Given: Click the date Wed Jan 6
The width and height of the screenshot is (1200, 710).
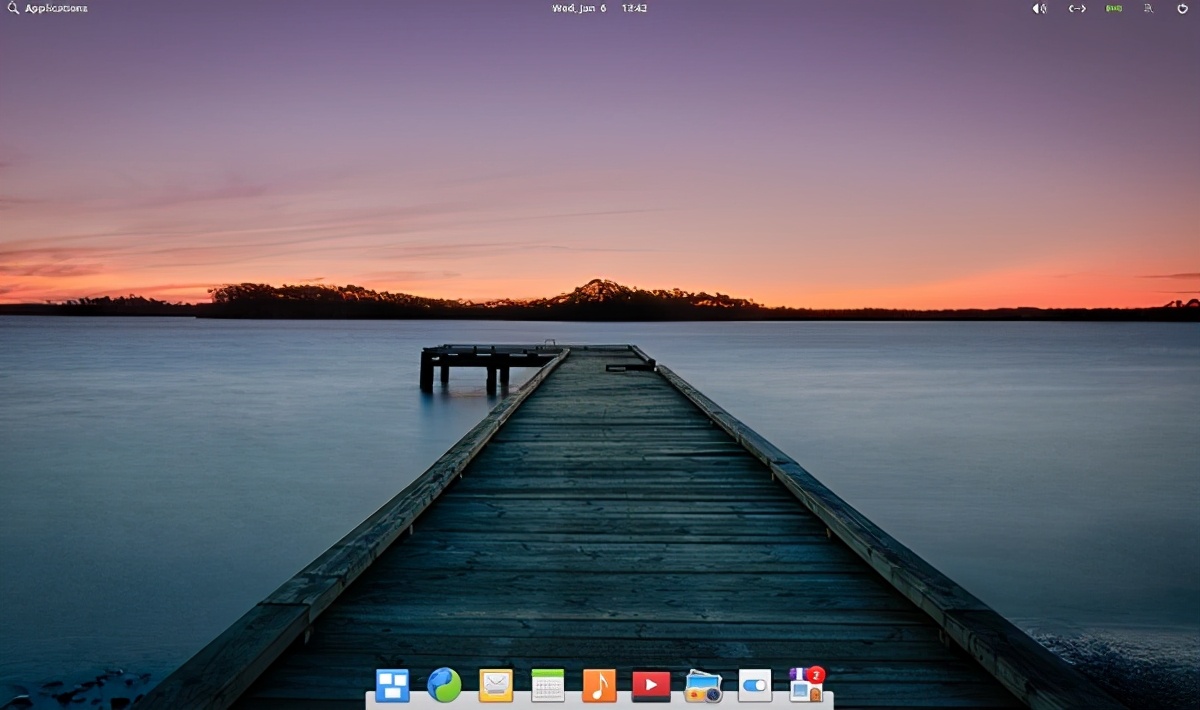Looking at the screenshot, I should 578,8.
